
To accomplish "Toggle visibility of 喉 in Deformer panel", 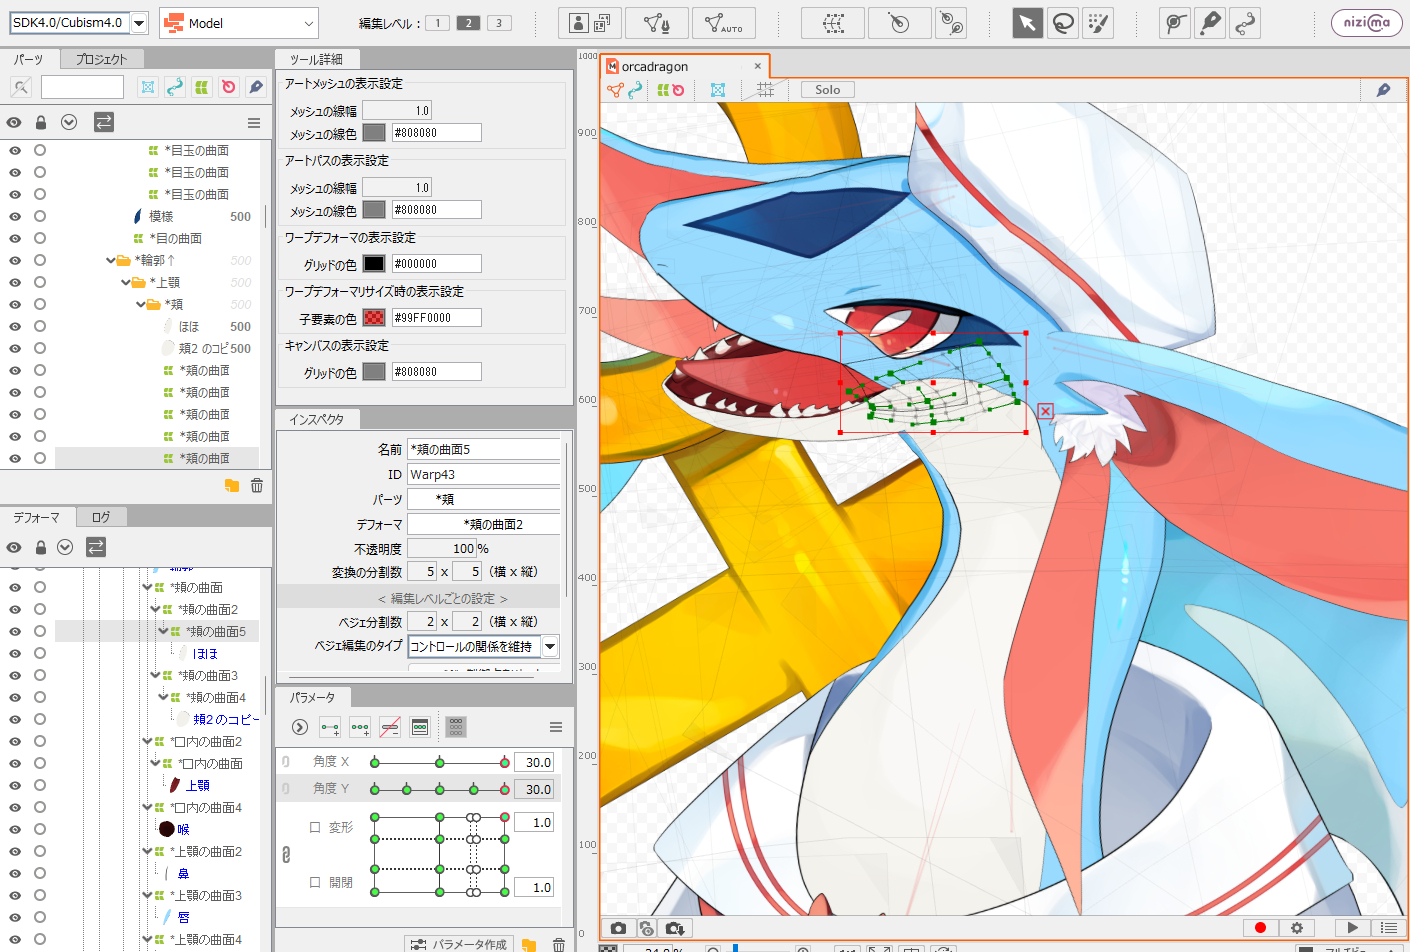I will coord(15,829).
